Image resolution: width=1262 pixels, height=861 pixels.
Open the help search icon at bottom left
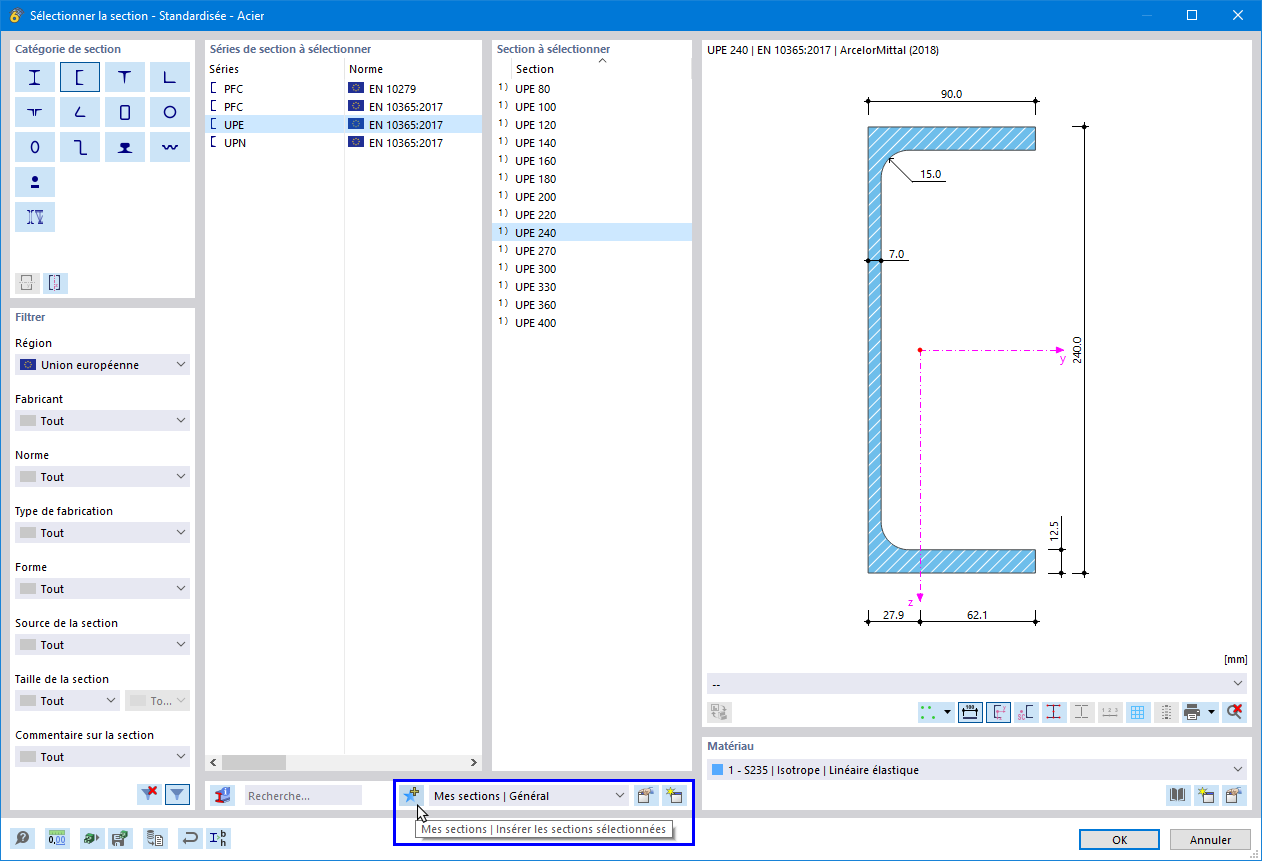click(x=22, y=838)
